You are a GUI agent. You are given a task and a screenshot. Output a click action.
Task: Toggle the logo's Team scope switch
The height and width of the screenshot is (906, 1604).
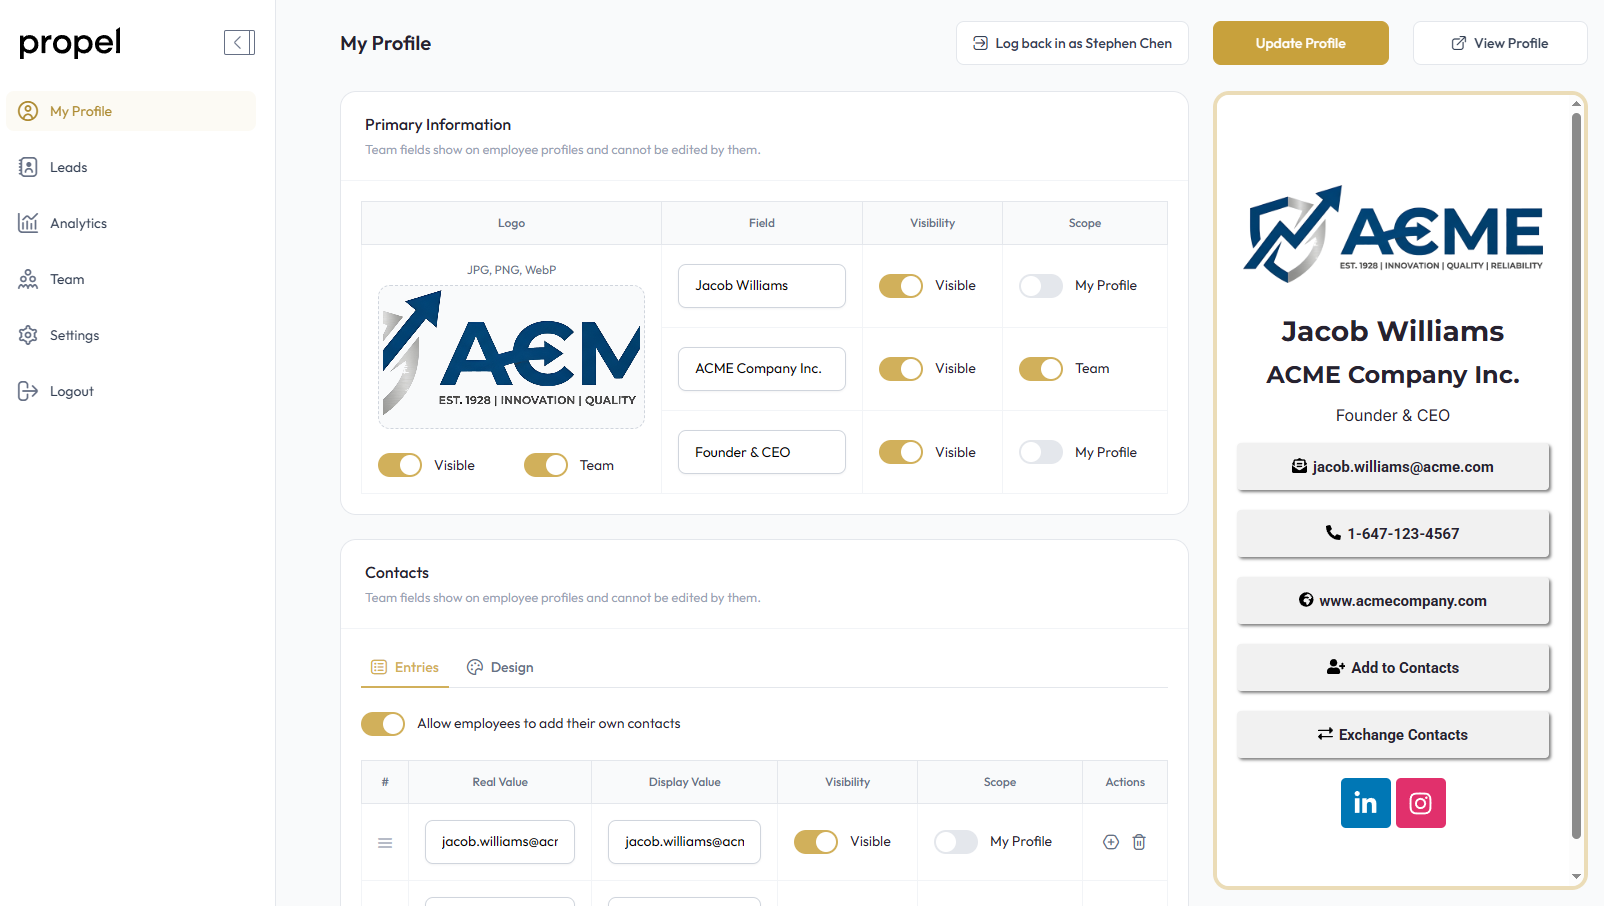point(546,465)
